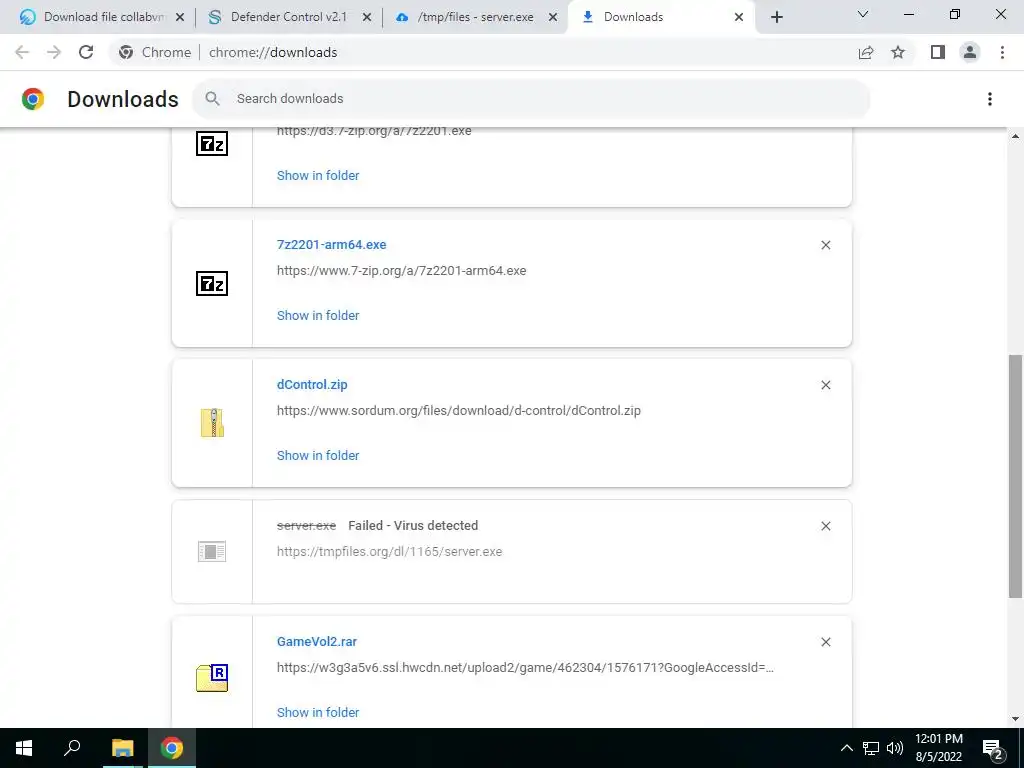Click the greyed file icon of server.exe

212,551
